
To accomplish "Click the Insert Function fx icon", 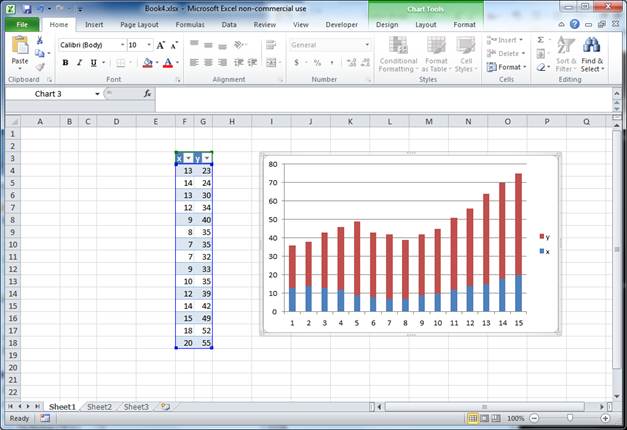I will point(148,94).
